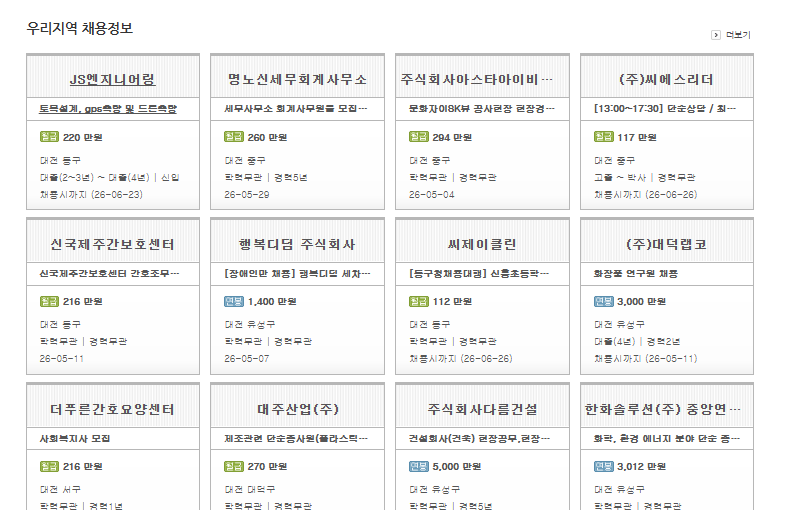This screenshot has width=788, height=510.
Task: Click the 연봉 badge next to 5,000 만원
Action: [x=419, y=466]
